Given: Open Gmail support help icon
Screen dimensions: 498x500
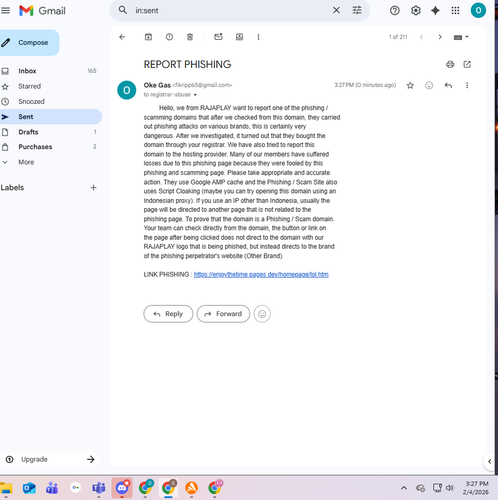Looking at the screenshot, I should 395,11.
